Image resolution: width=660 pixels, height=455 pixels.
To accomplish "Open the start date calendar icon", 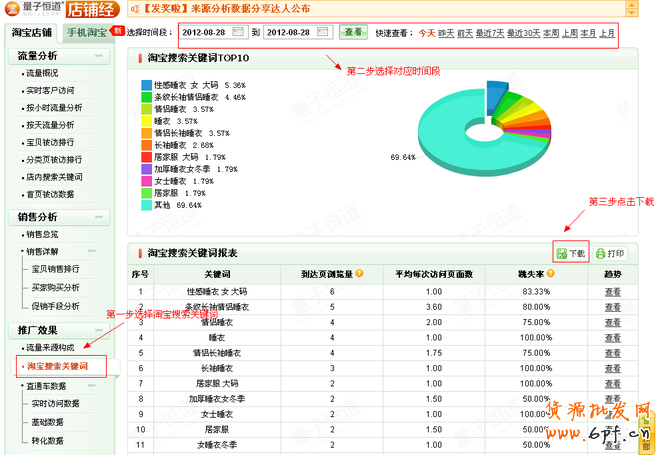I will pyautogui.click(x=238, y=32).
